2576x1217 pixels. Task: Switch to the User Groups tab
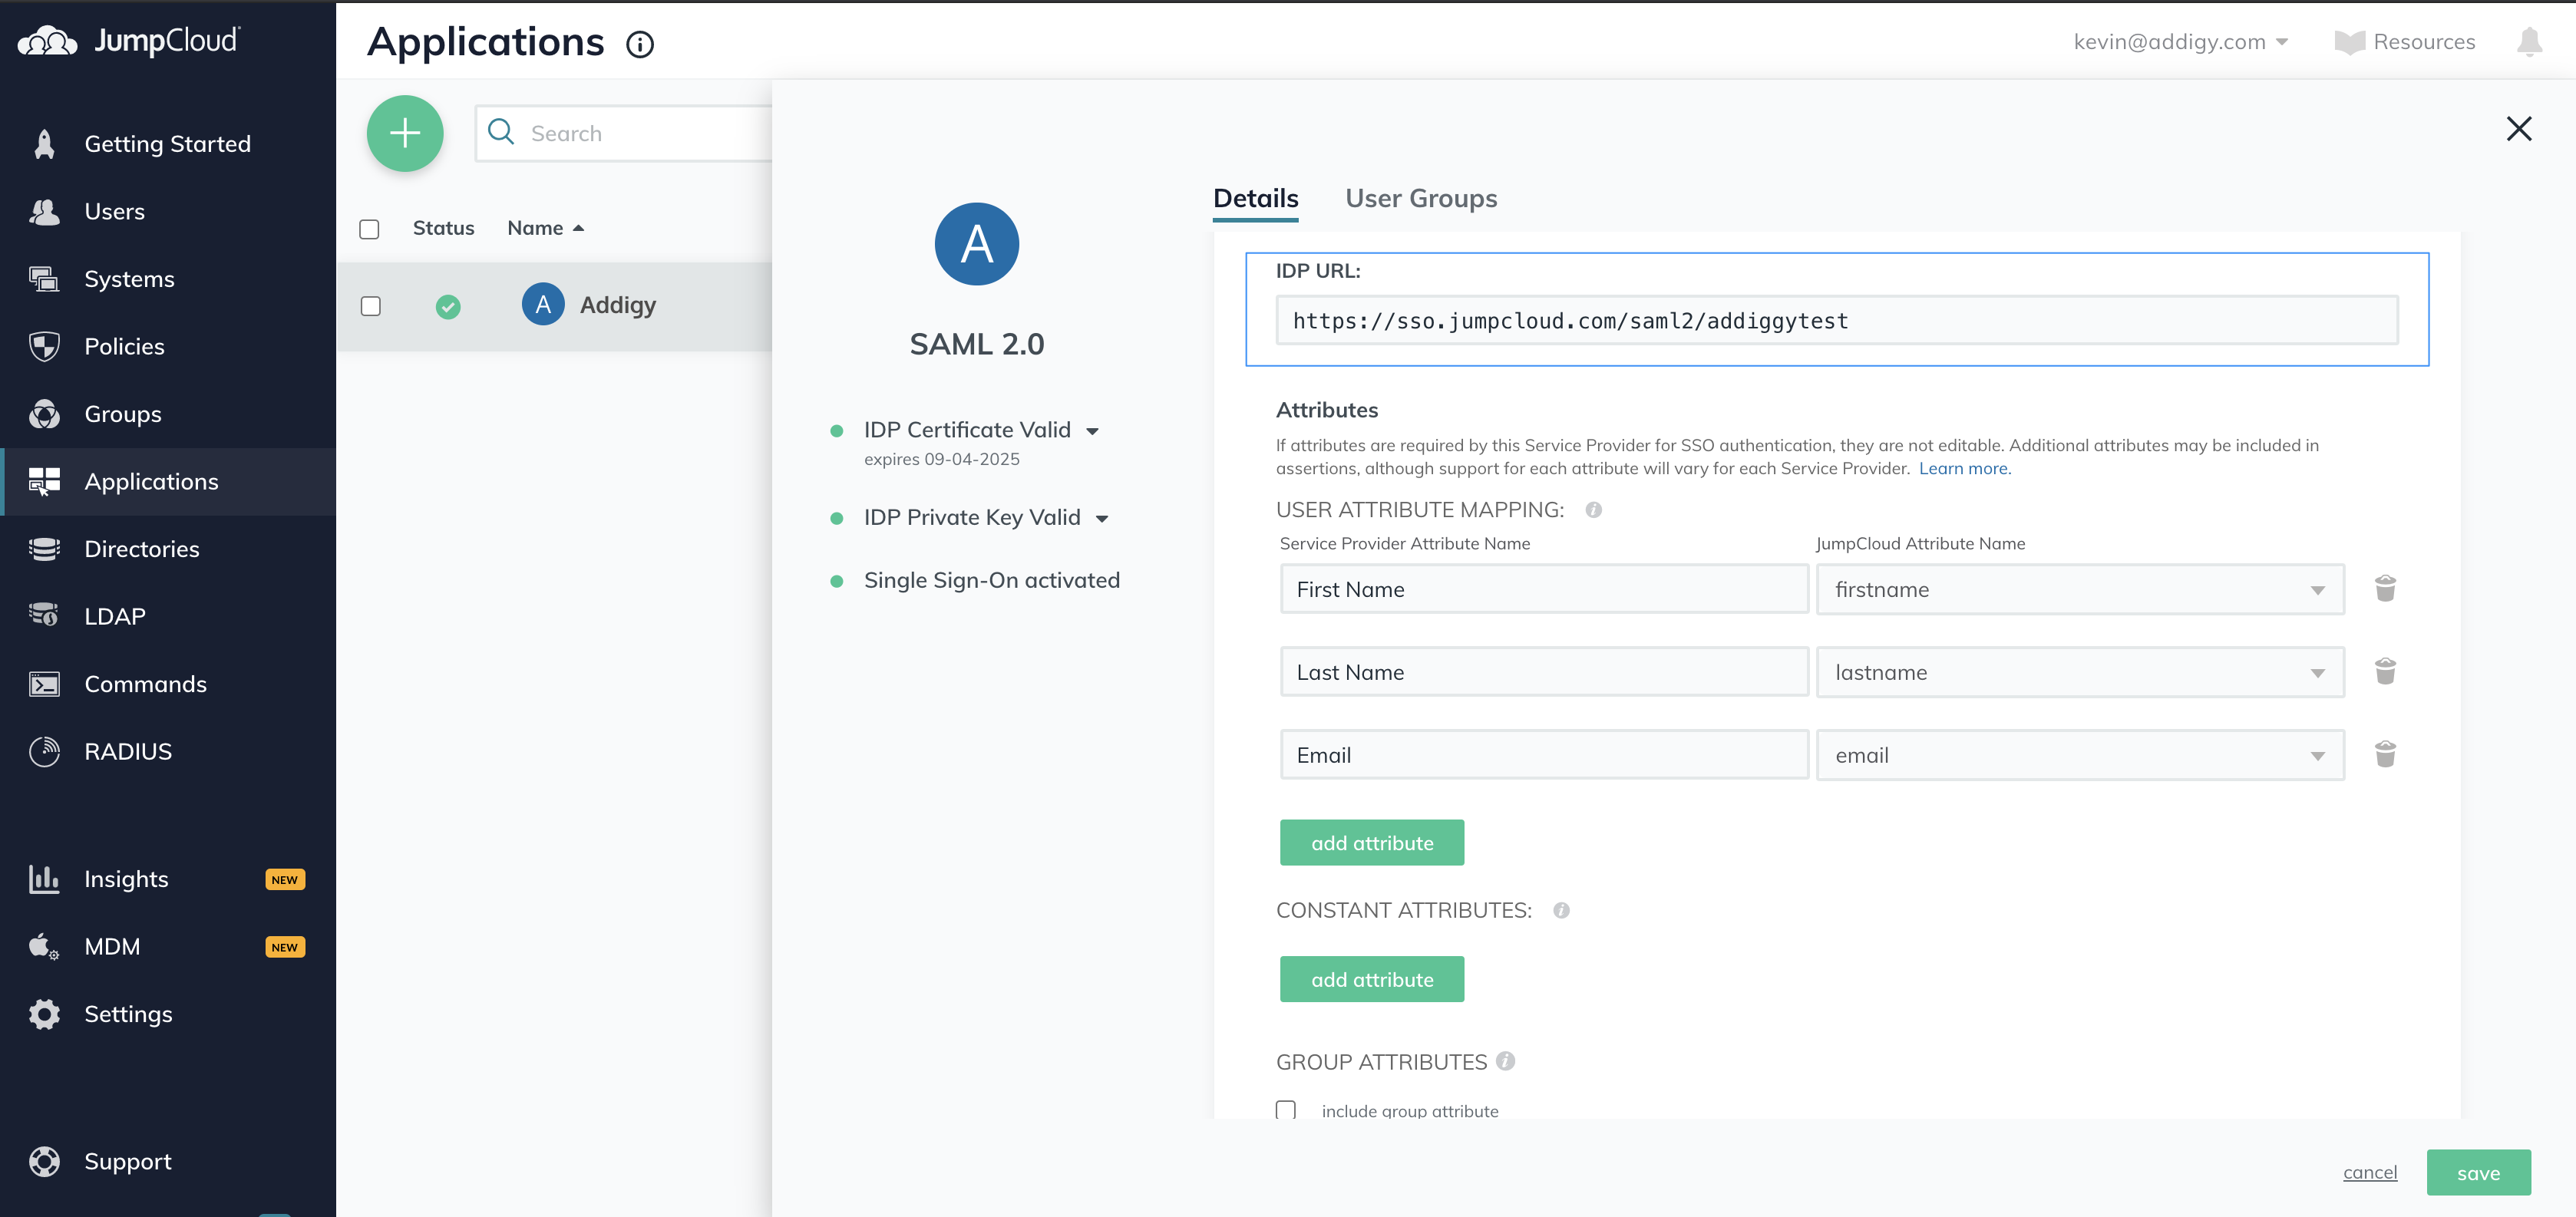pyautogui.click(x=1421, y=198)
